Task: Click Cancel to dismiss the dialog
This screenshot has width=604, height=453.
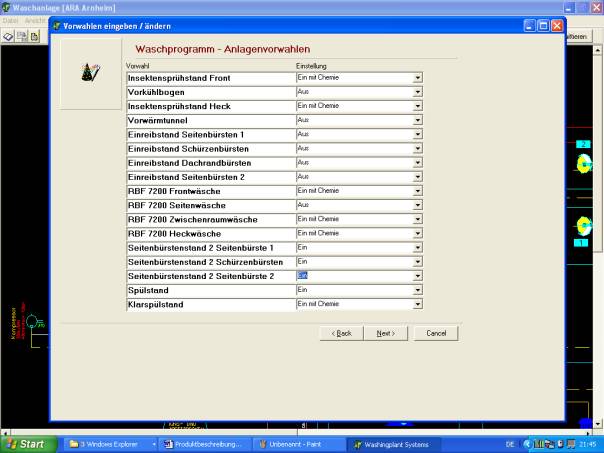Action: (436, 333)
